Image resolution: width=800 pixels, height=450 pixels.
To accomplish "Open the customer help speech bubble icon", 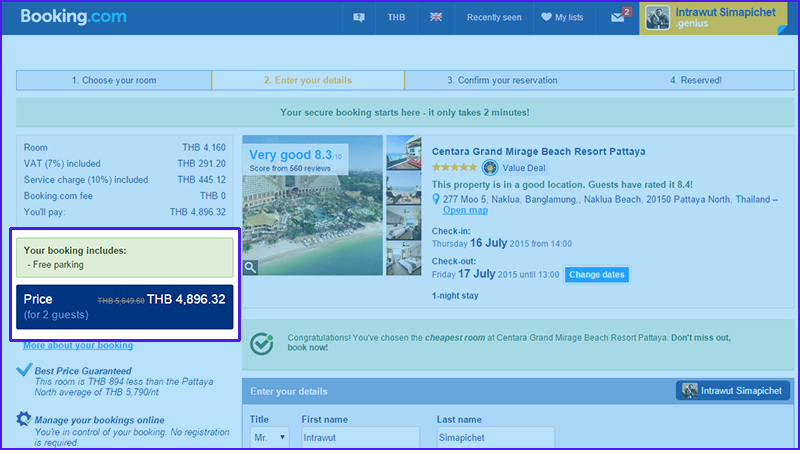I will (359, 17).
